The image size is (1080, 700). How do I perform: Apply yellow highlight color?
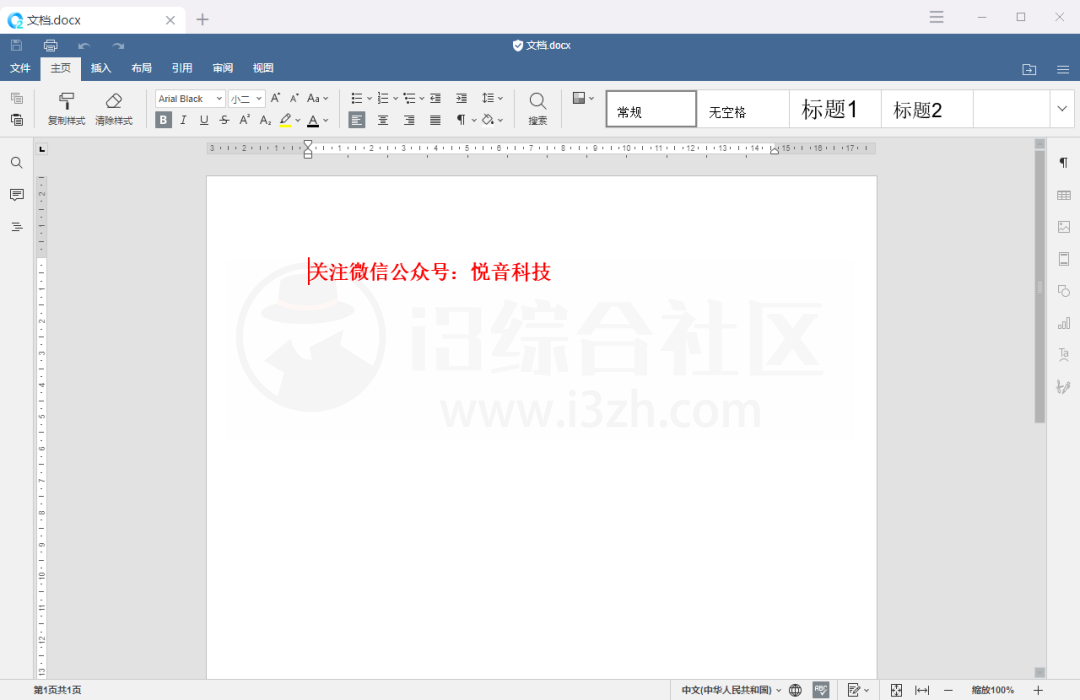[x=285, y=120]
